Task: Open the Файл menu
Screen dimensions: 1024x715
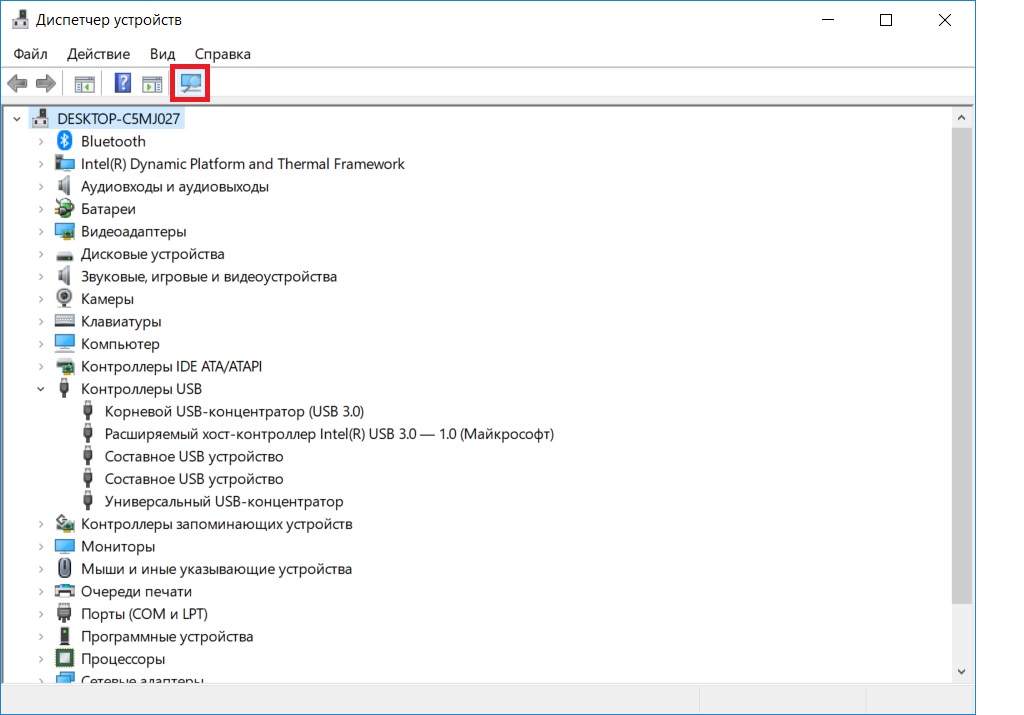Action: pos(31,54)
